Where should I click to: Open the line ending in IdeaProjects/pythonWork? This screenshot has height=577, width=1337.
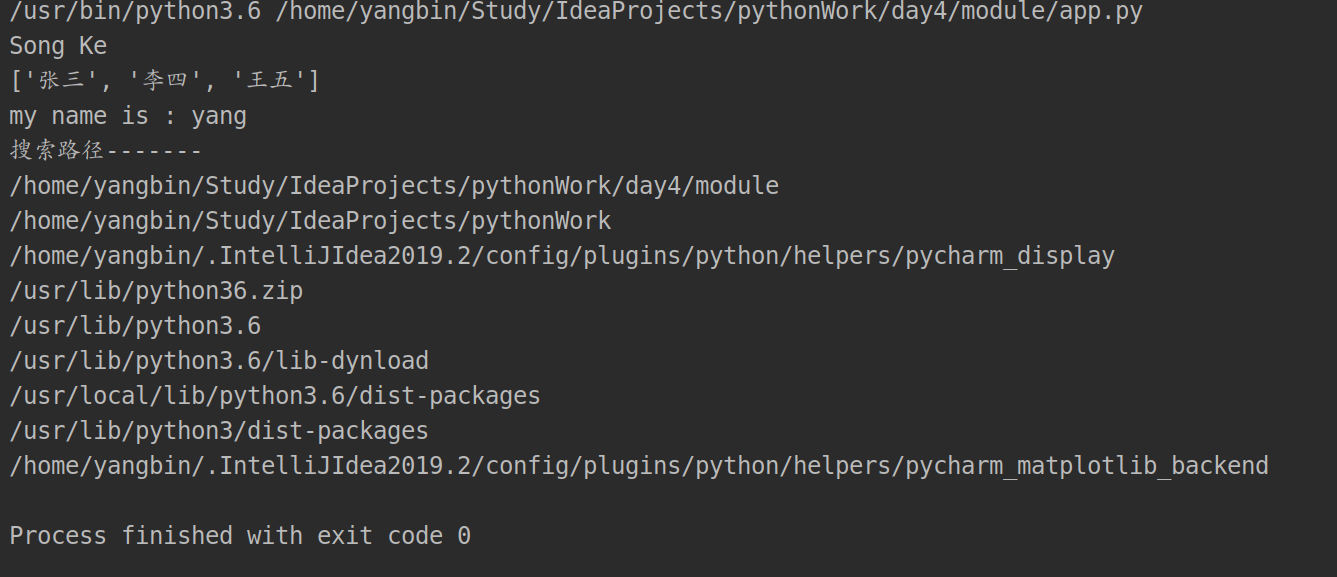(310, 221)
